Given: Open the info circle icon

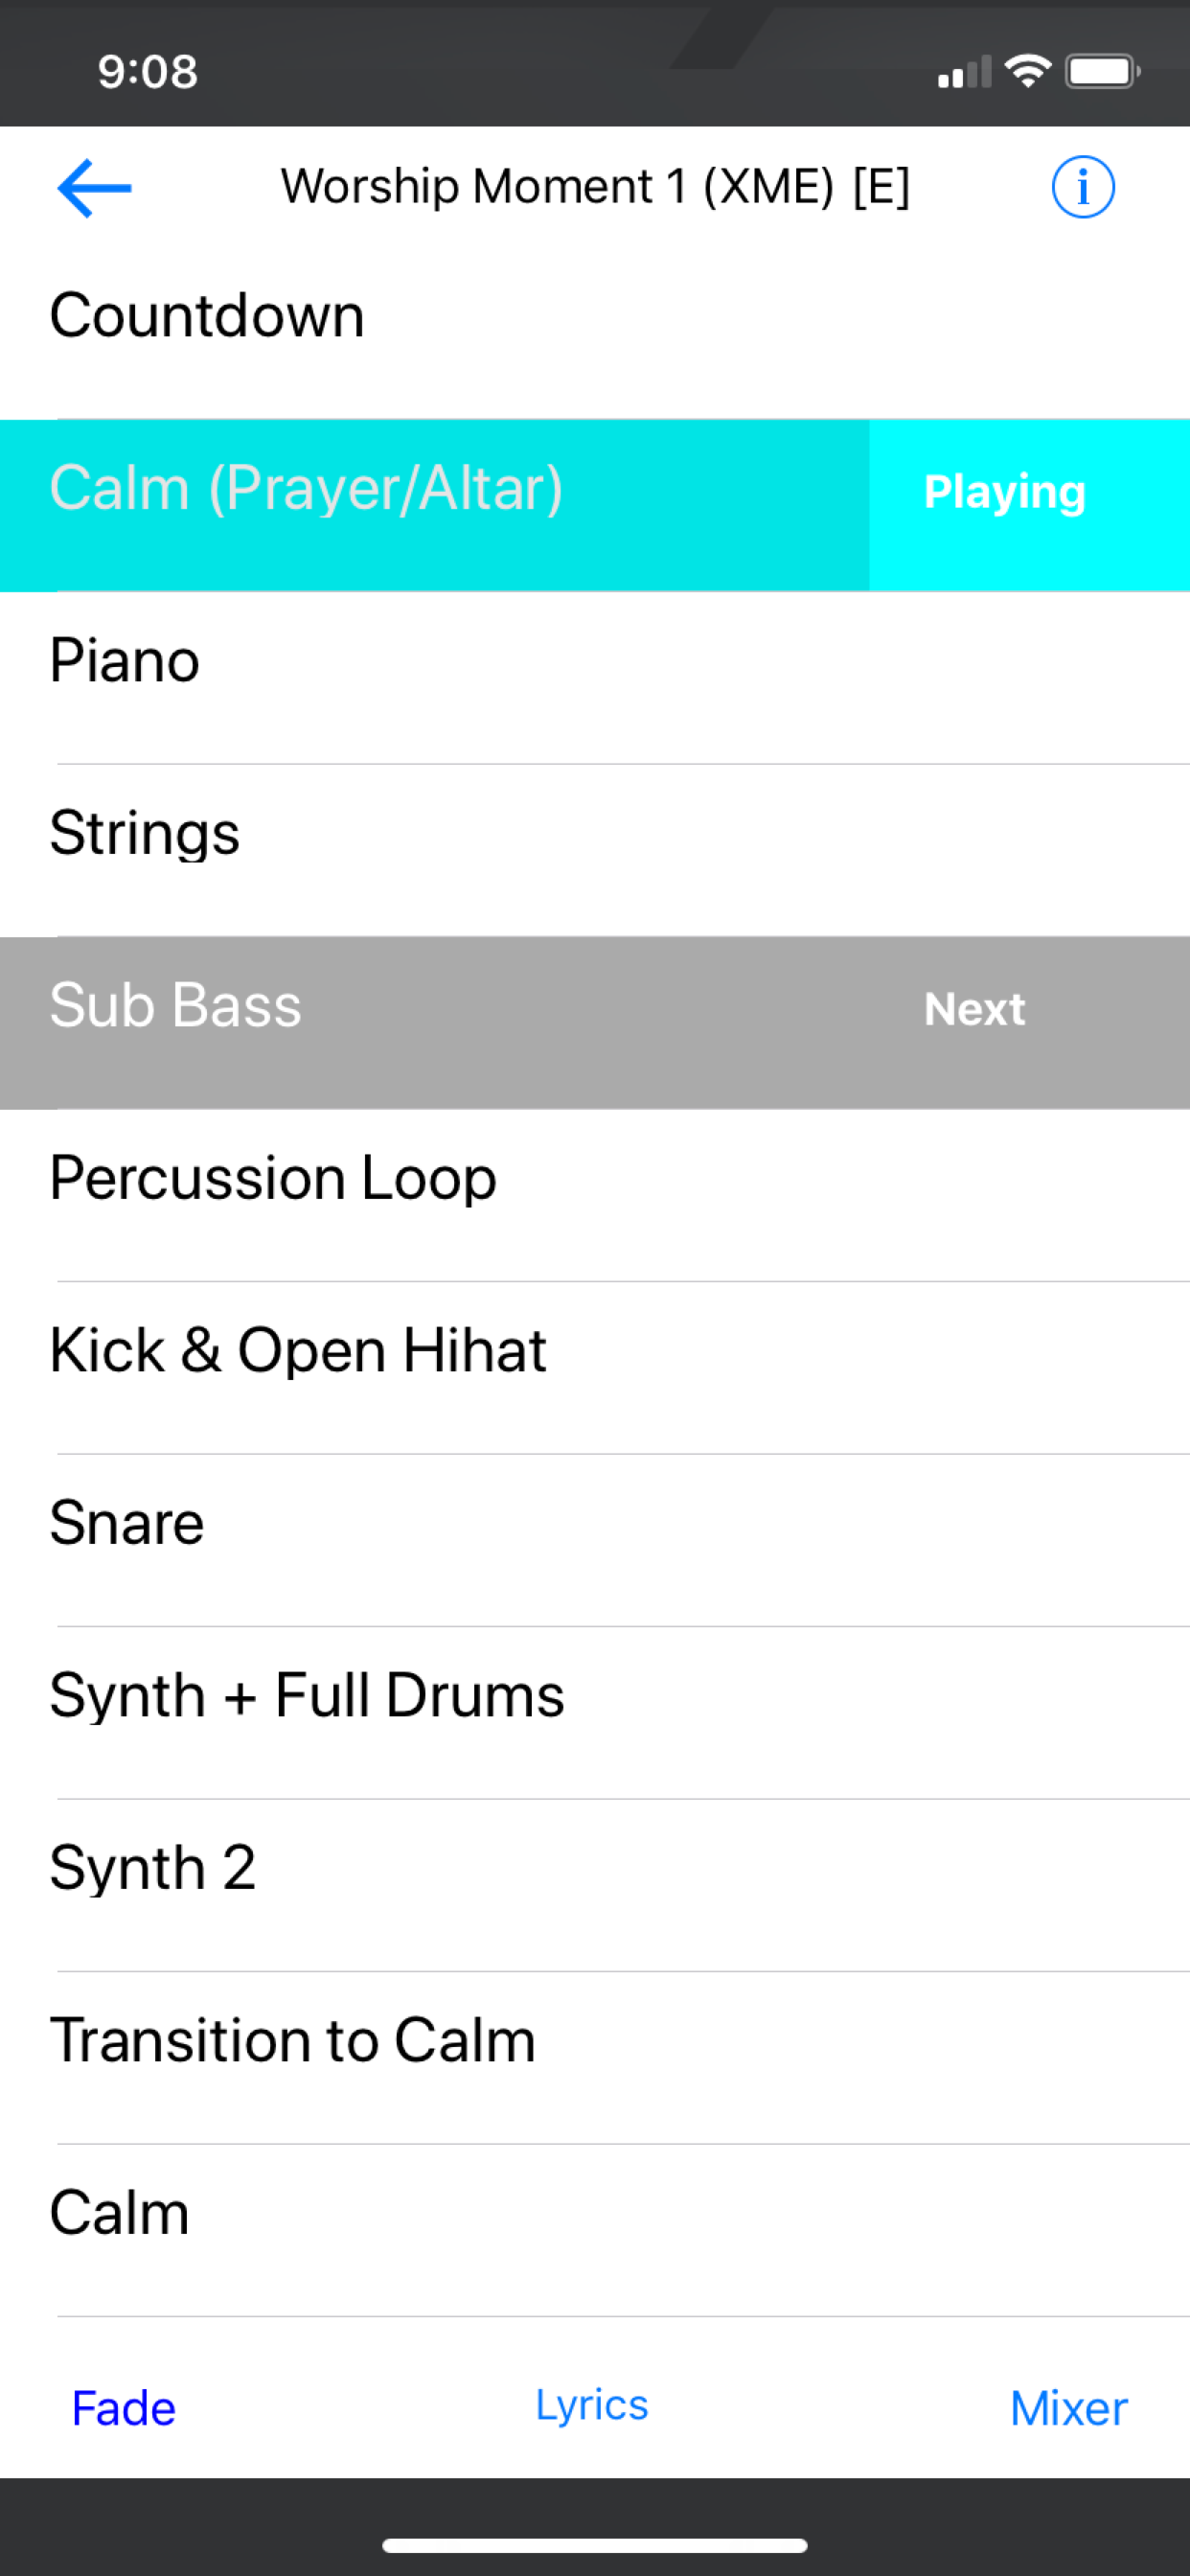Looking at the screenshot, I should tap(1082, 187).
